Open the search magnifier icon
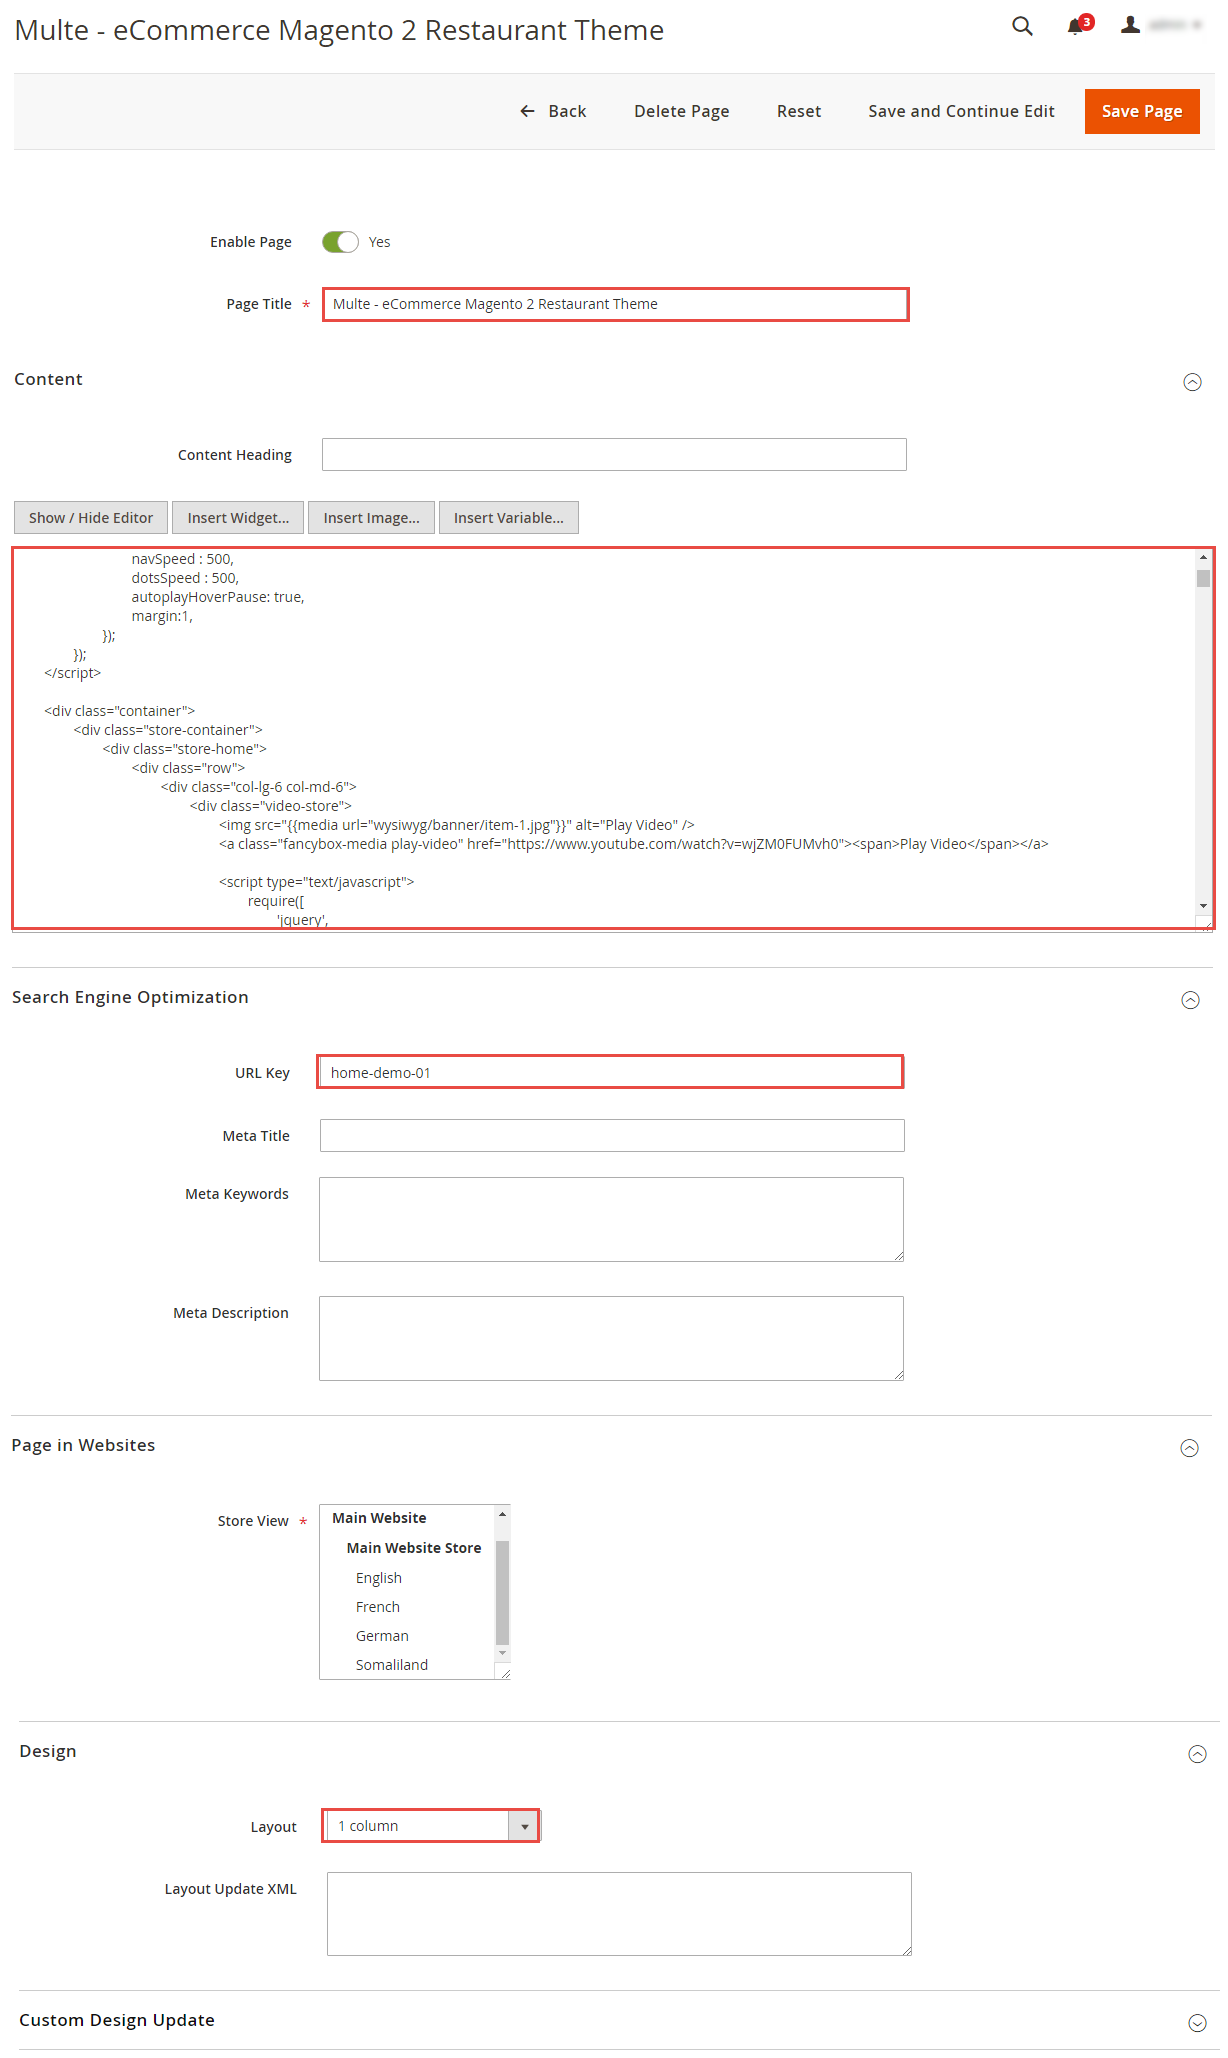Image resolution: width=1228 pixels, height=2058 pixels. [1021, 26]
